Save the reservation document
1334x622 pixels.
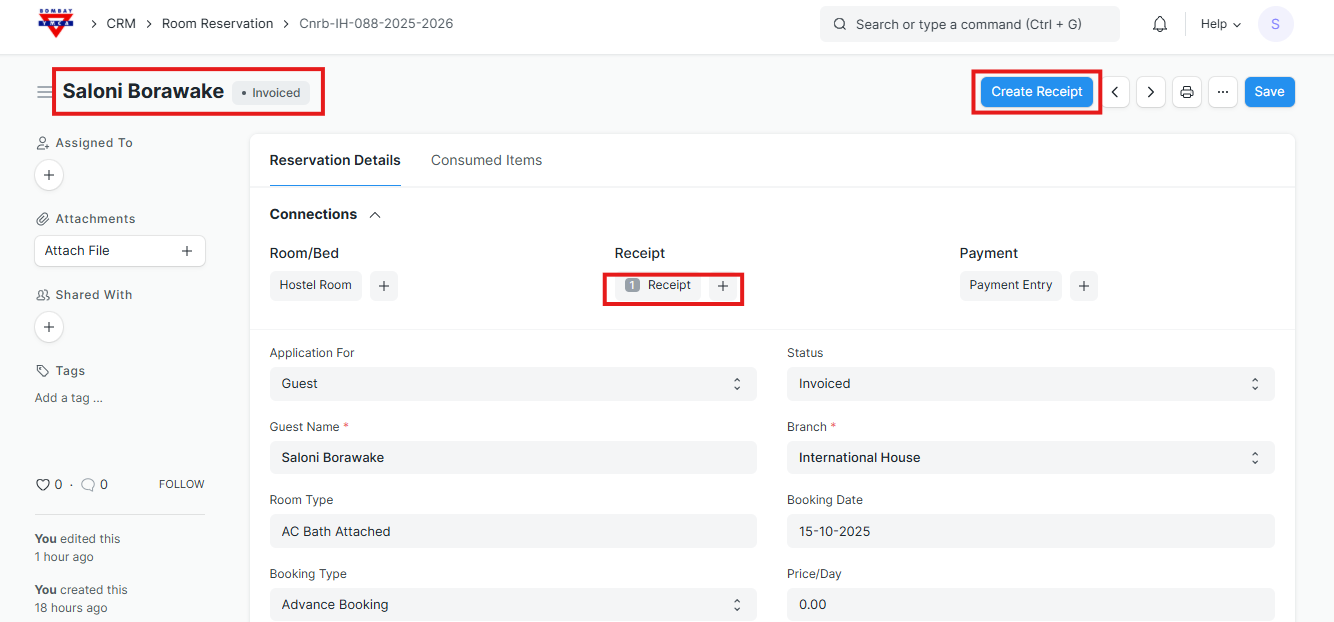tap(1269, 92)
